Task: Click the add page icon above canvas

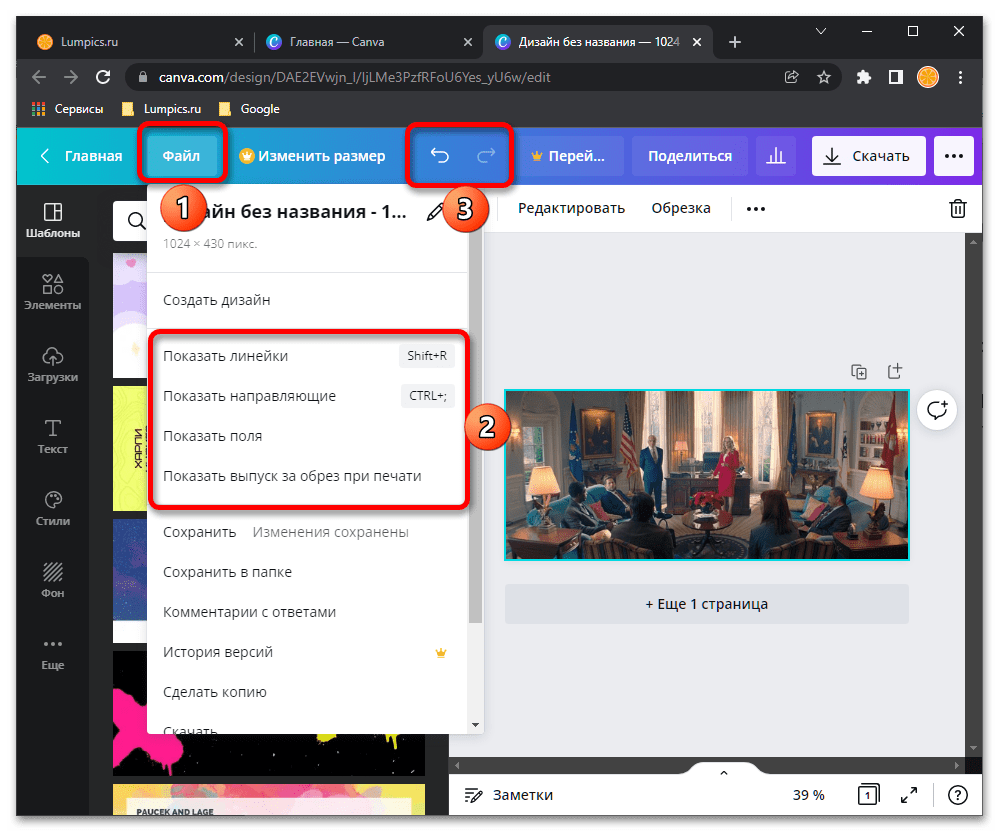Action: click(x=895, y=371)
